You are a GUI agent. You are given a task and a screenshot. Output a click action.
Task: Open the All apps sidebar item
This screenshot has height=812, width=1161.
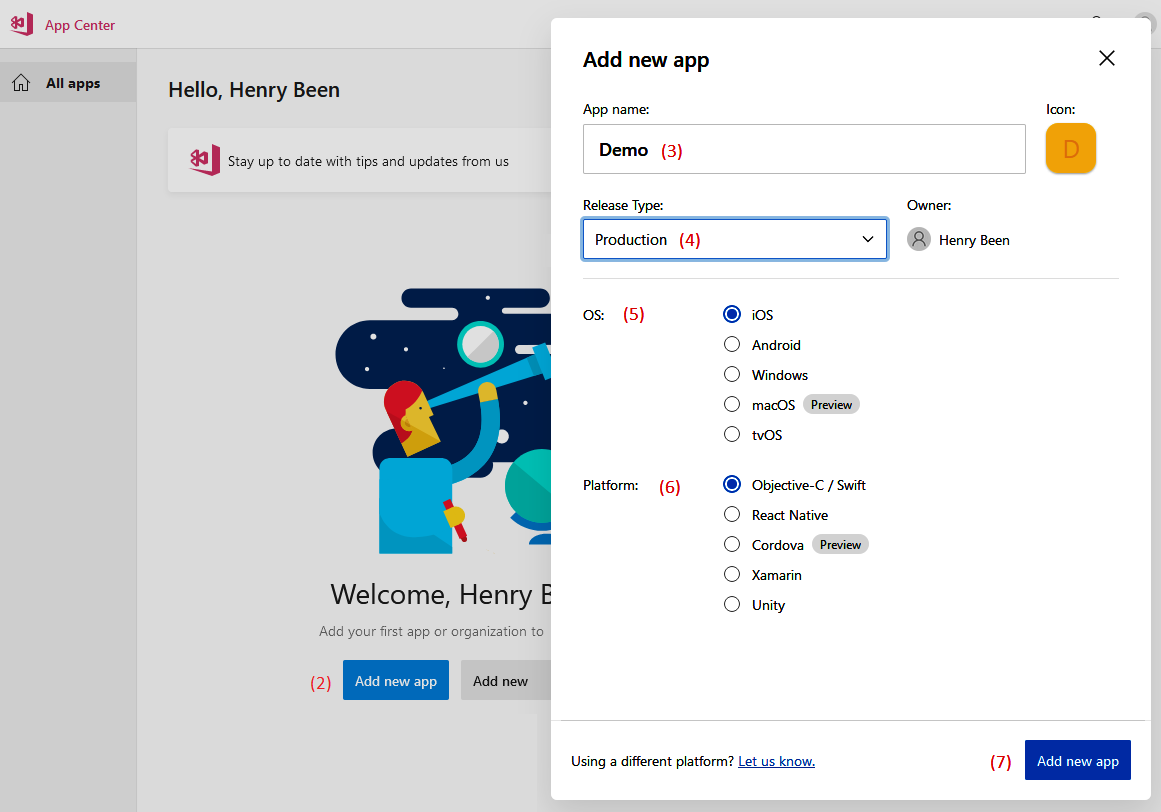pyautogui.click(x=68, y=83)
